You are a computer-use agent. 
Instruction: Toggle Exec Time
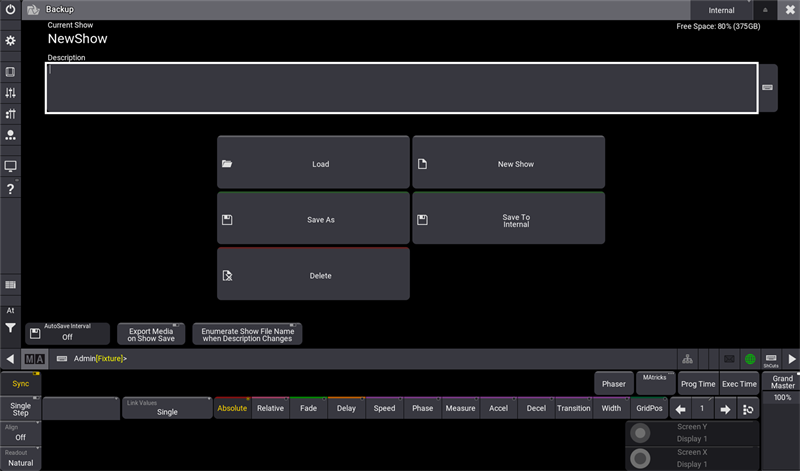click(739, 383)
